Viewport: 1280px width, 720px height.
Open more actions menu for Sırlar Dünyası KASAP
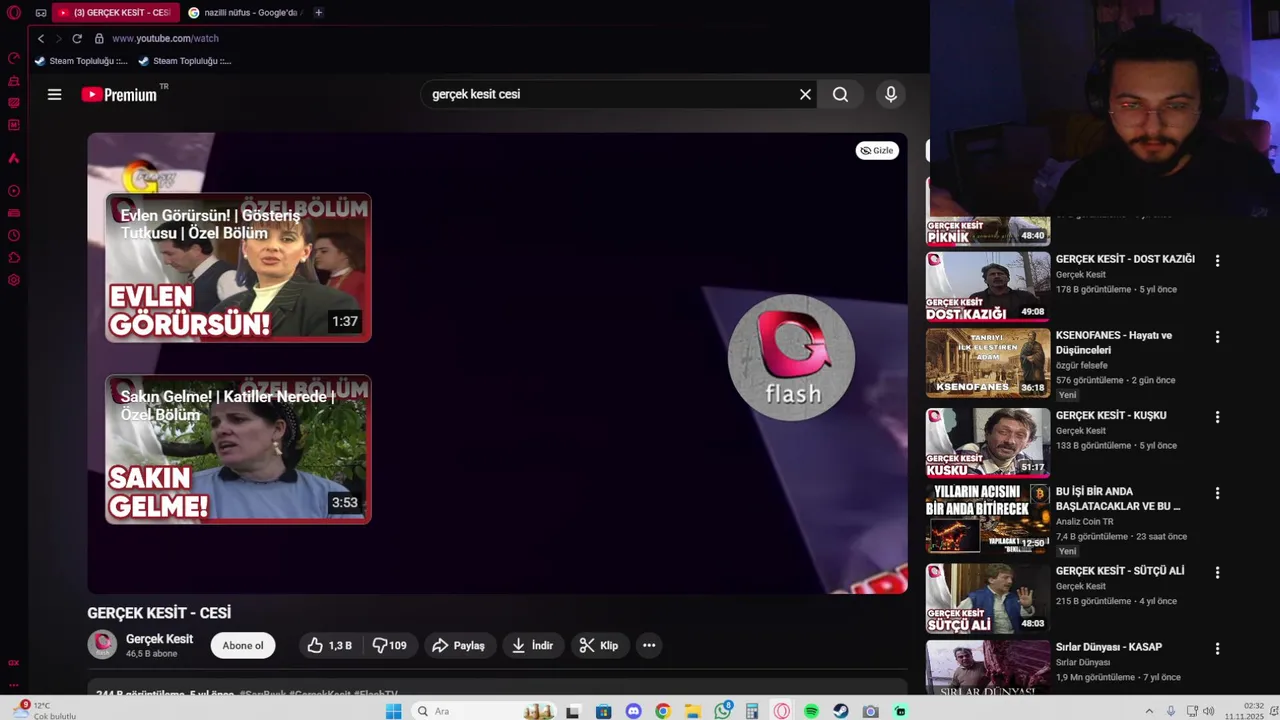coord(1217,649)
